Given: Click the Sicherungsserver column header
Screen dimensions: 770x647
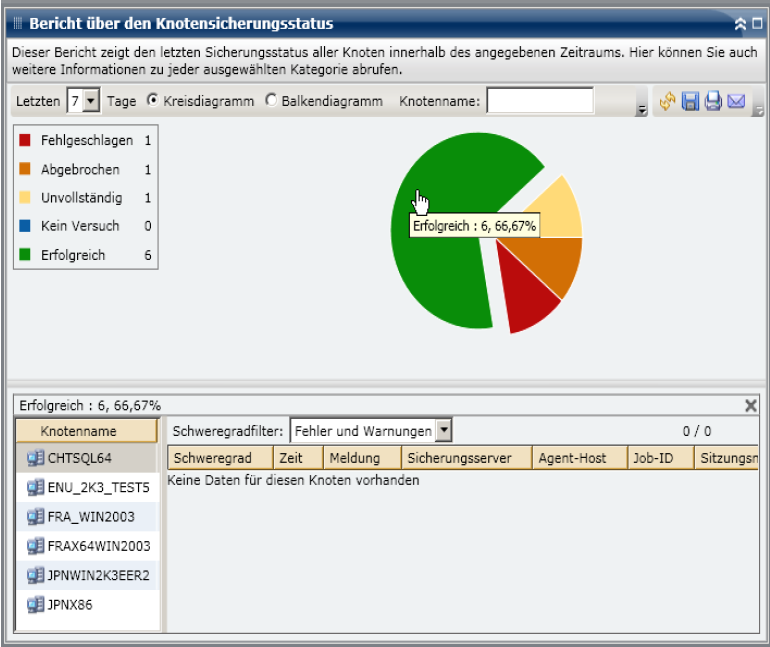Looking at the screenshot, I should pyautogui.click(x=466, y=458).
